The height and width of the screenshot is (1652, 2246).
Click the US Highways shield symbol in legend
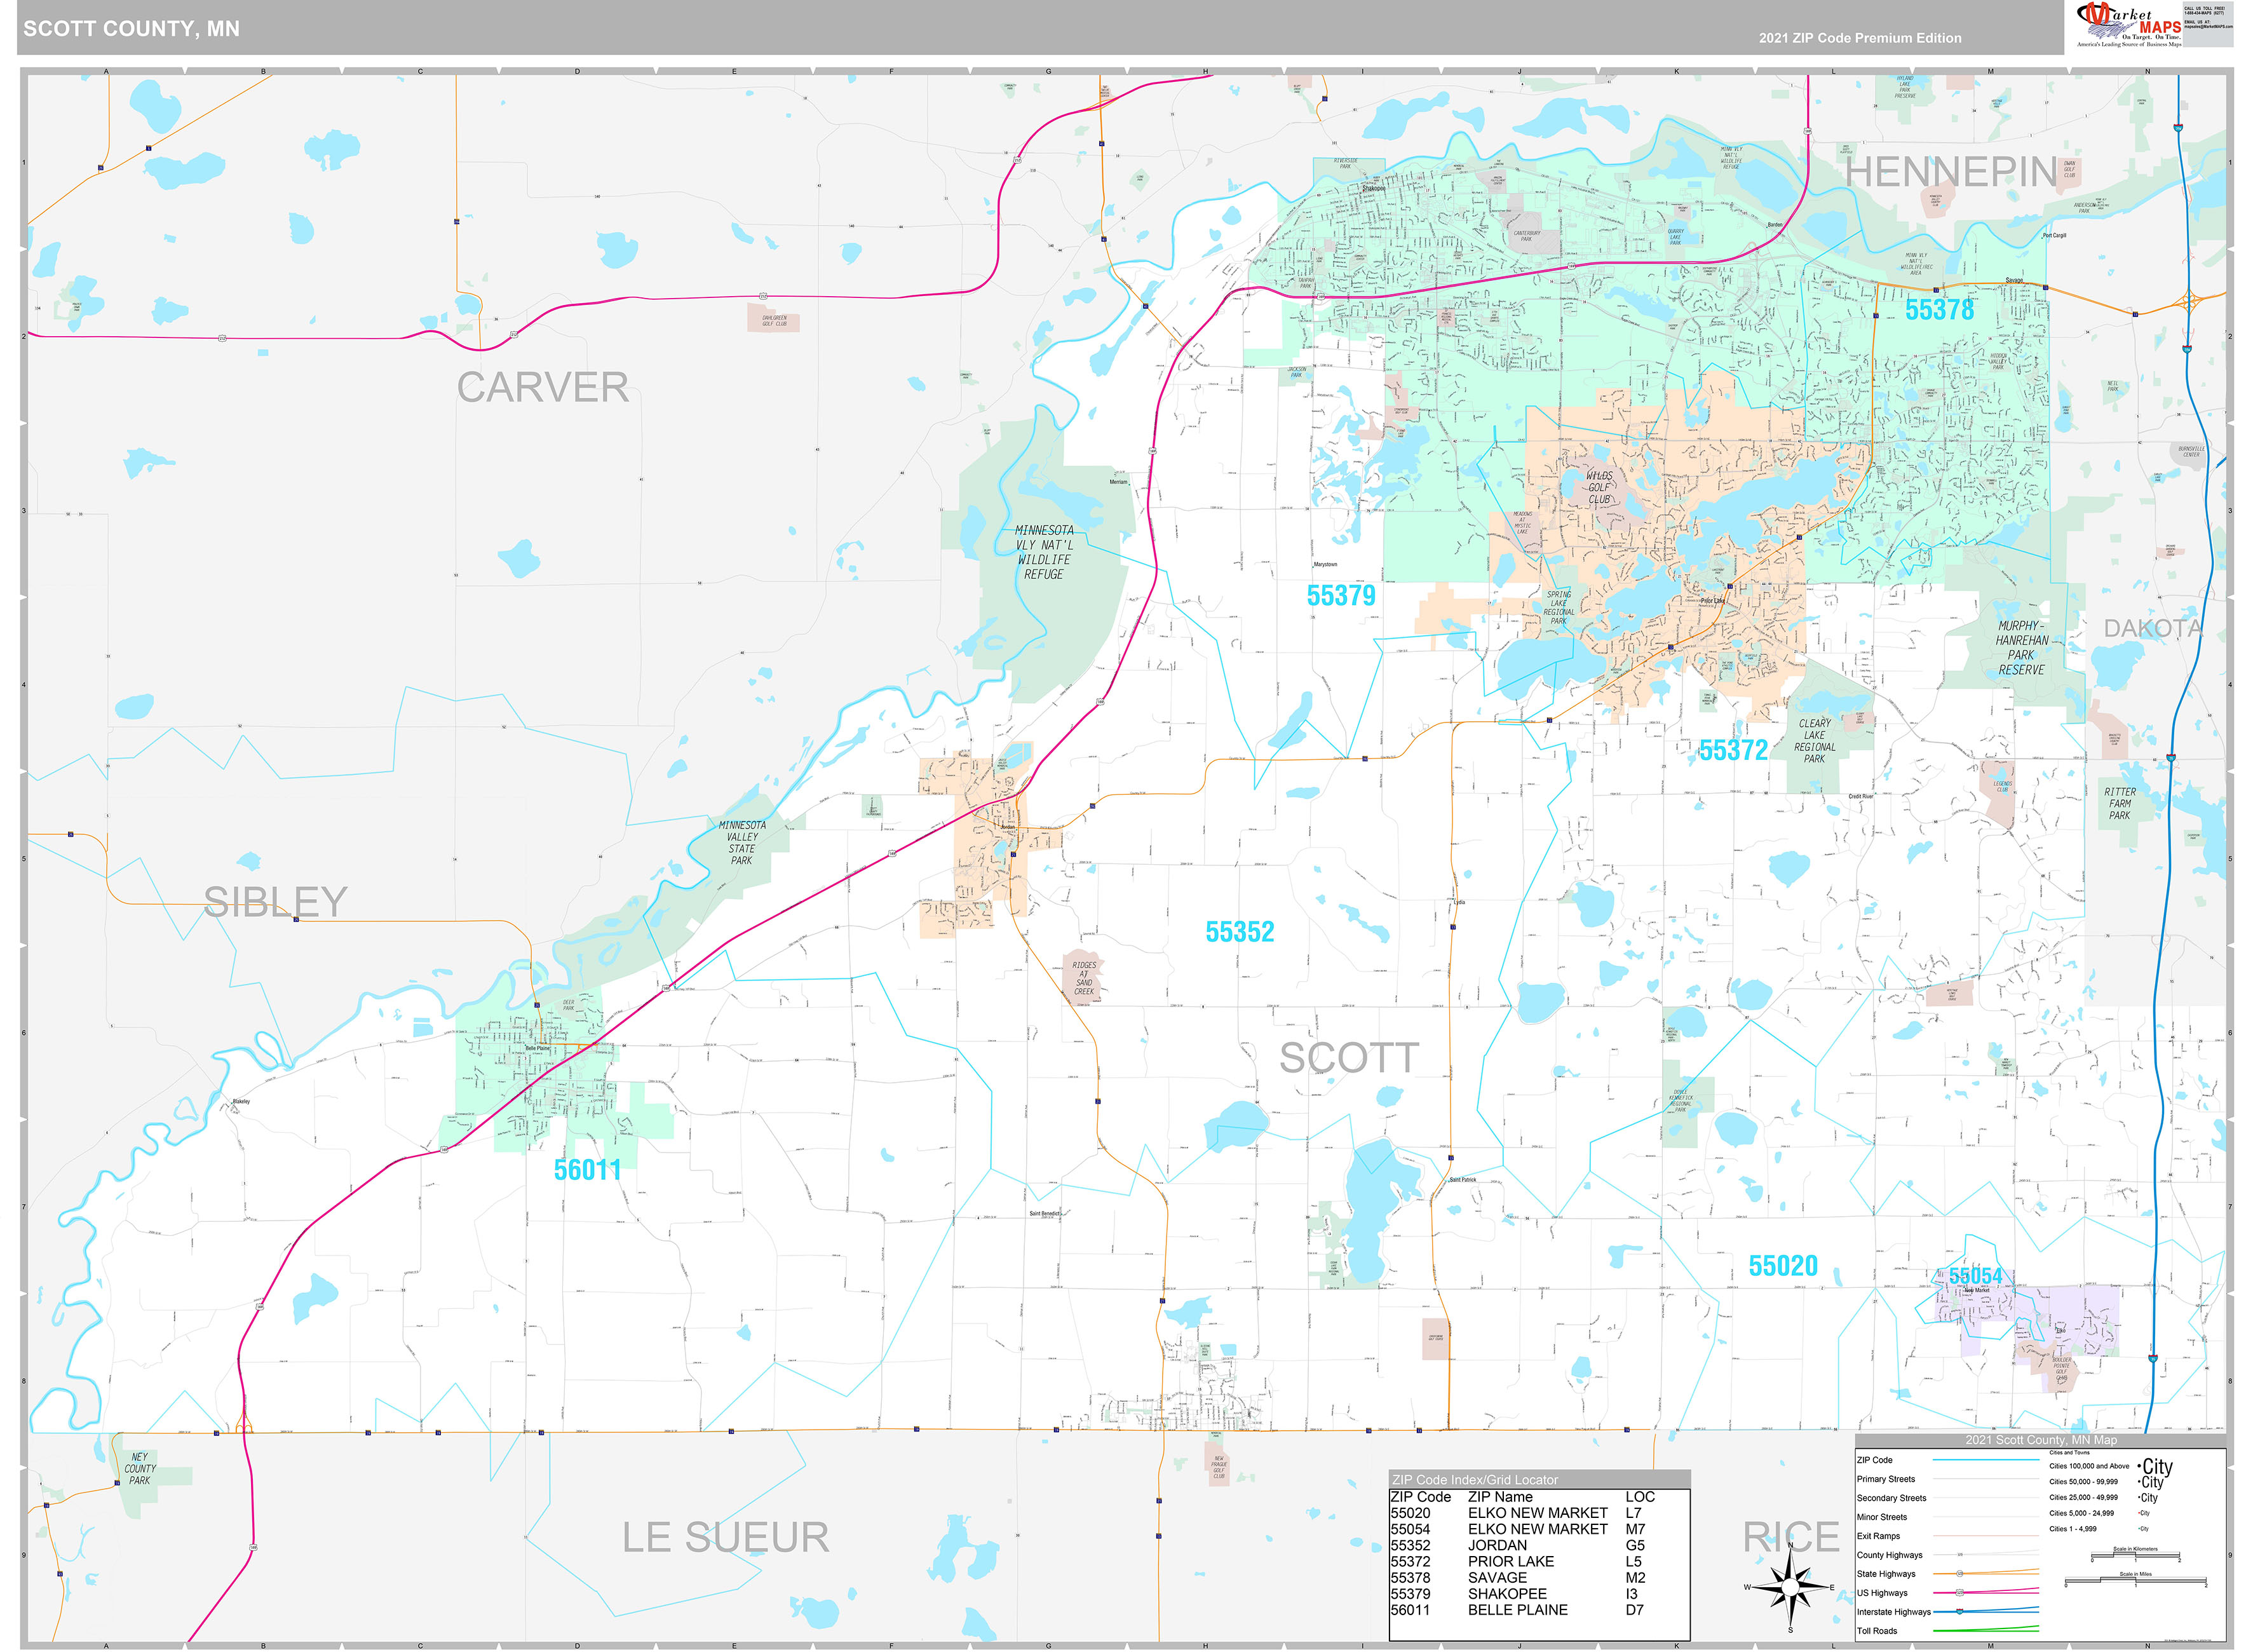tap(1959, 1592)
